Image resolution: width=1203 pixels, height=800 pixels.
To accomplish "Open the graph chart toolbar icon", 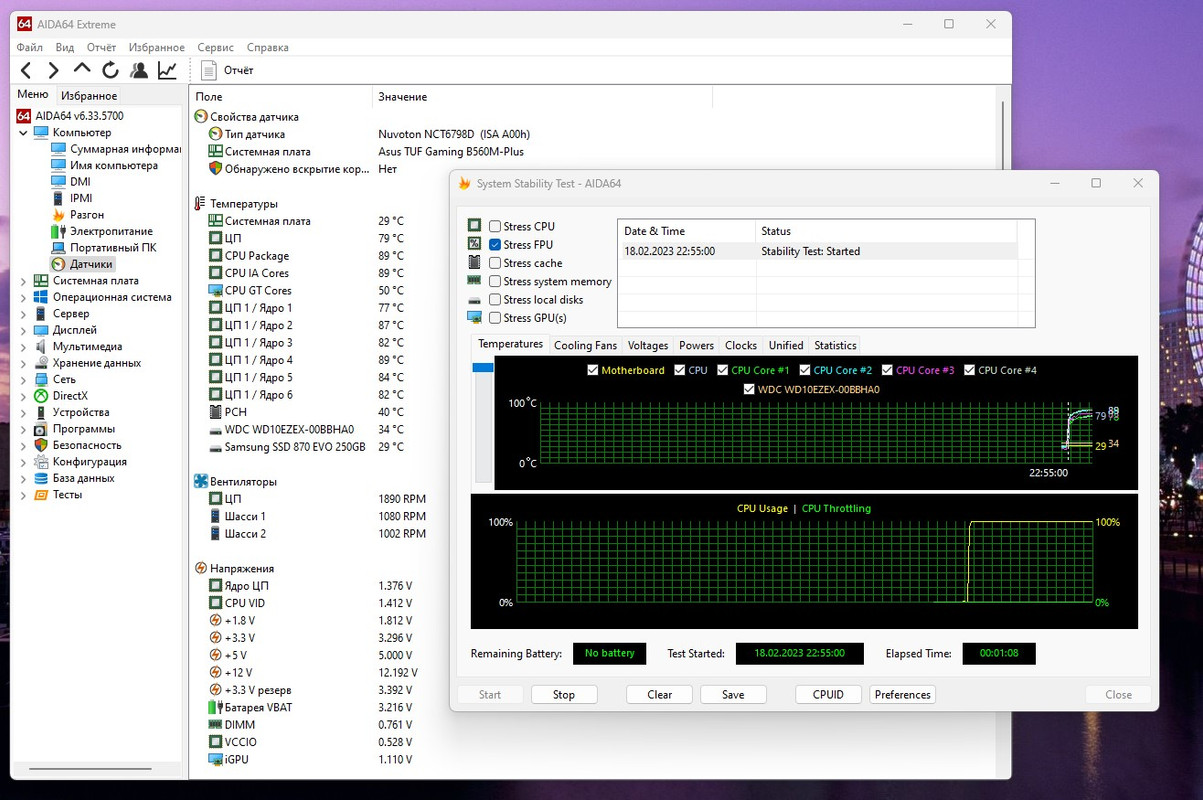I will (167, 70).
